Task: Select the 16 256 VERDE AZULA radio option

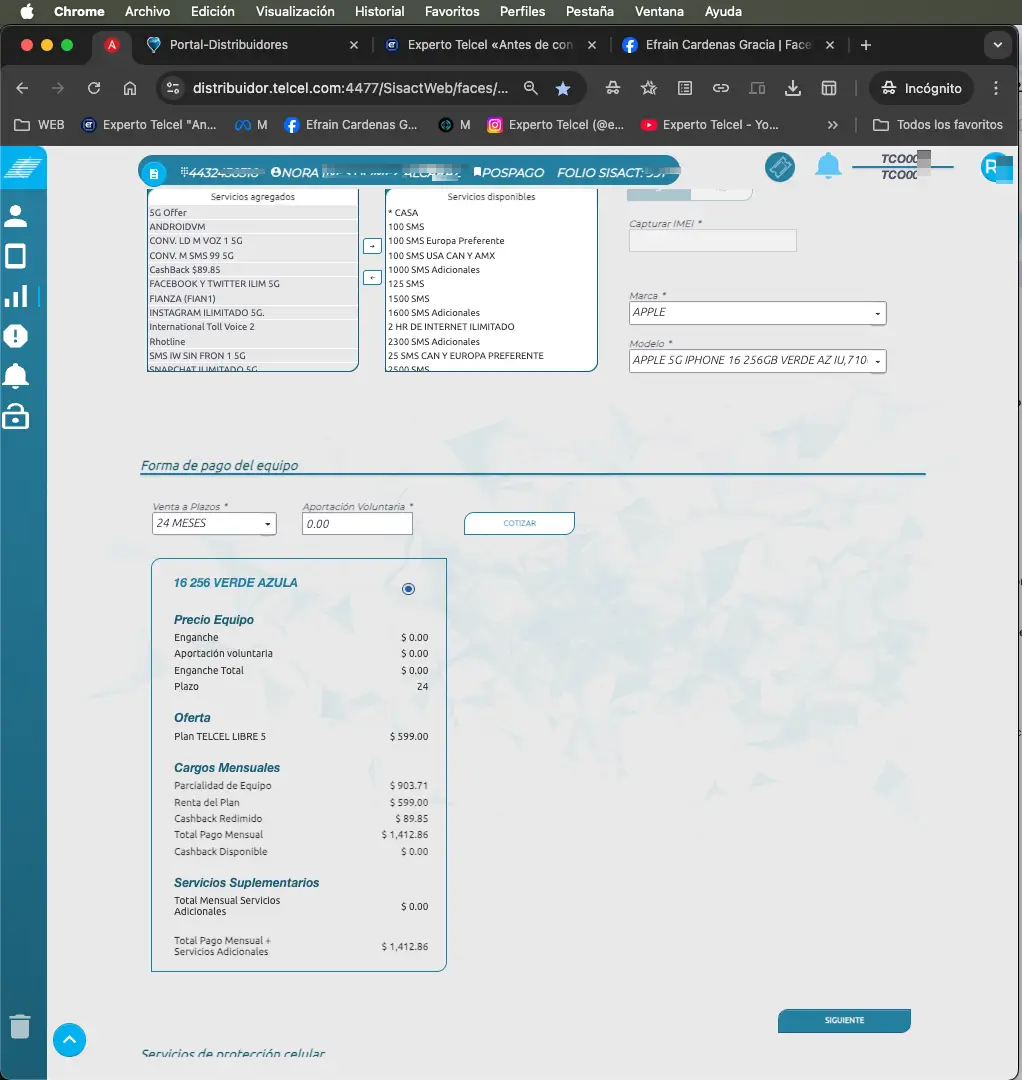Action: [408, 589]
